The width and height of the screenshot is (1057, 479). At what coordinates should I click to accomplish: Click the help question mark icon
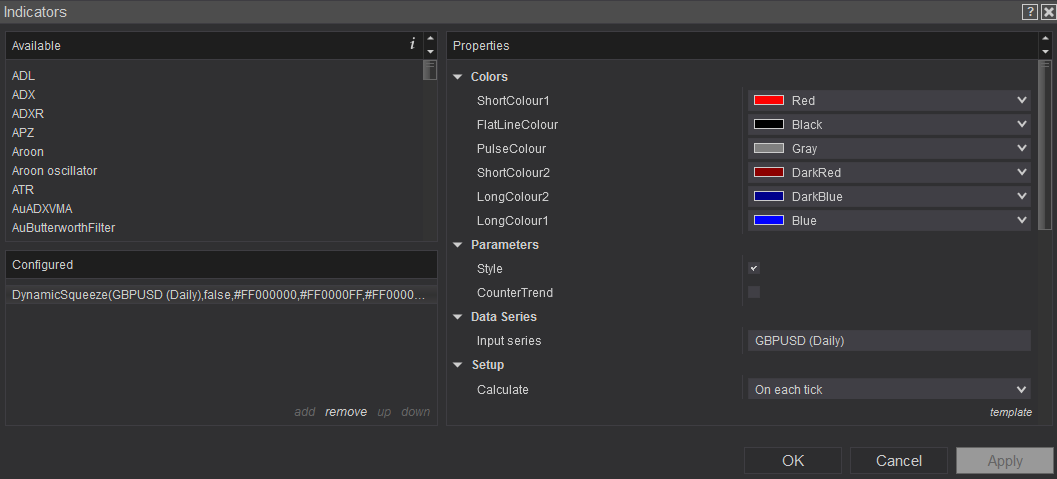point(1029,12)
